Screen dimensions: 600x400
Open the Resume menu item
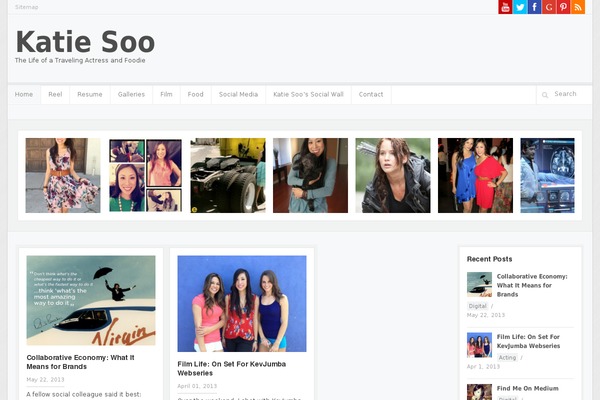(x=90, y=94)
